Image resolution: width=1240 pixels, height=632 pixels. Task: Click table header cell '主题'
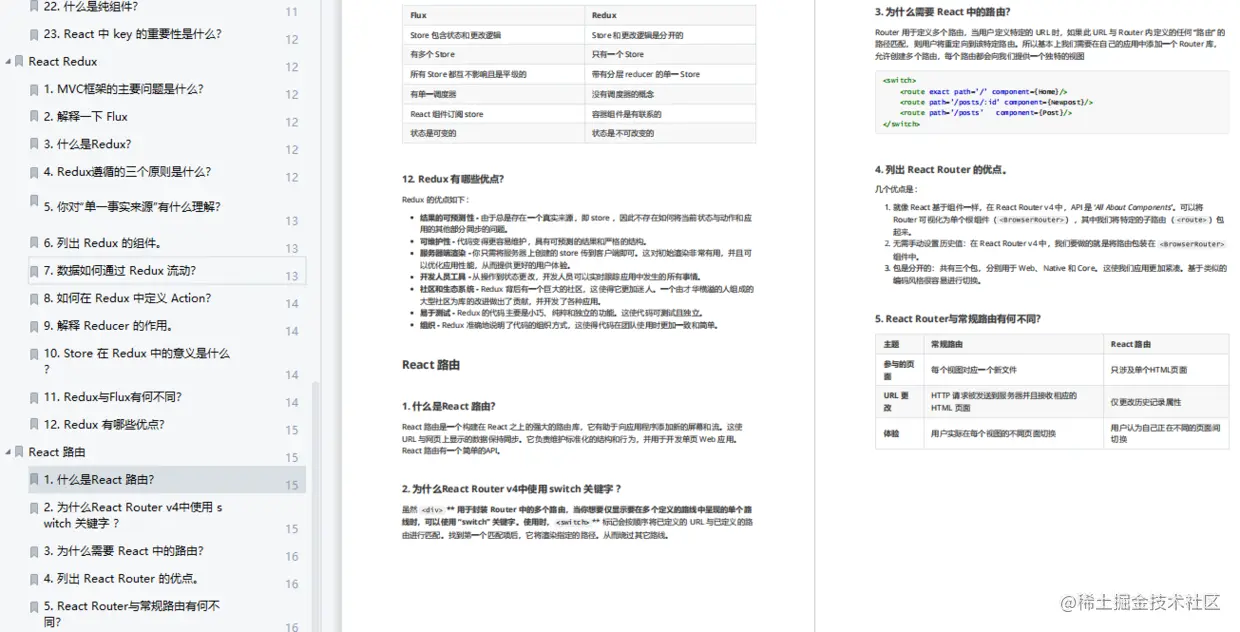click(x=900, y=344)
